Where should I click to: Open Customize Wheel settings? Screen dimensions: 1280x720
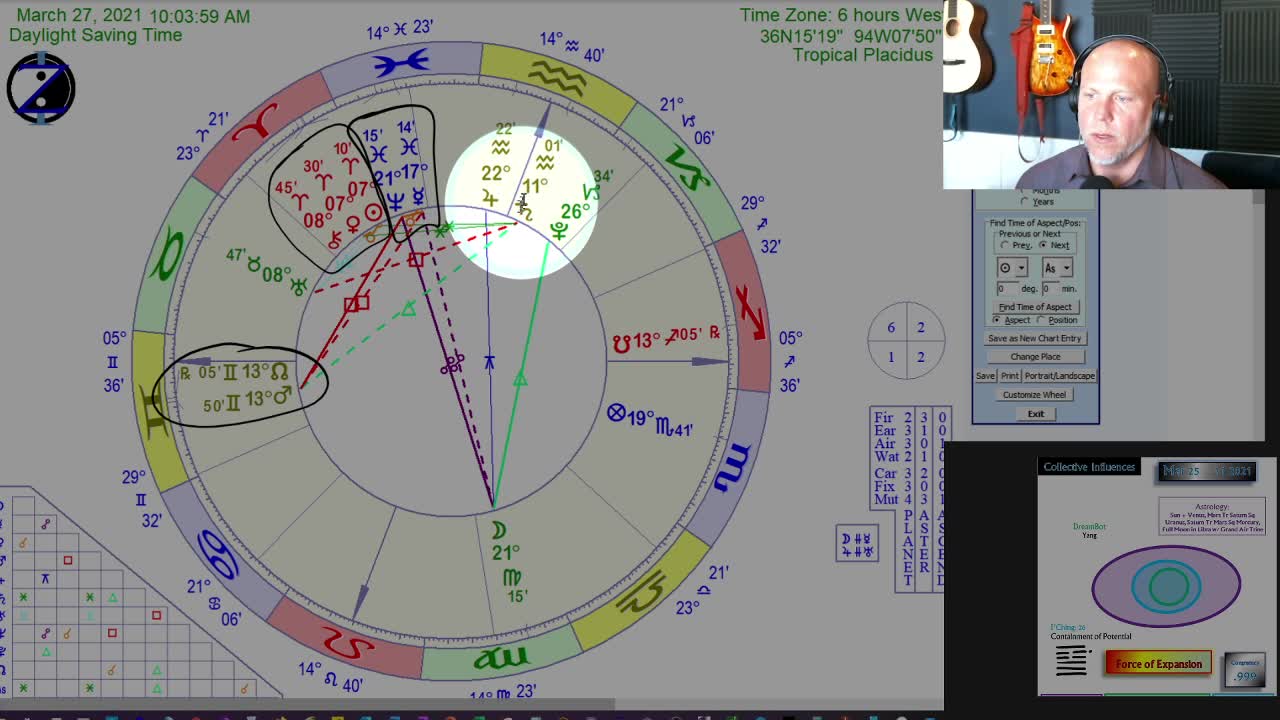coord(1035,394)
